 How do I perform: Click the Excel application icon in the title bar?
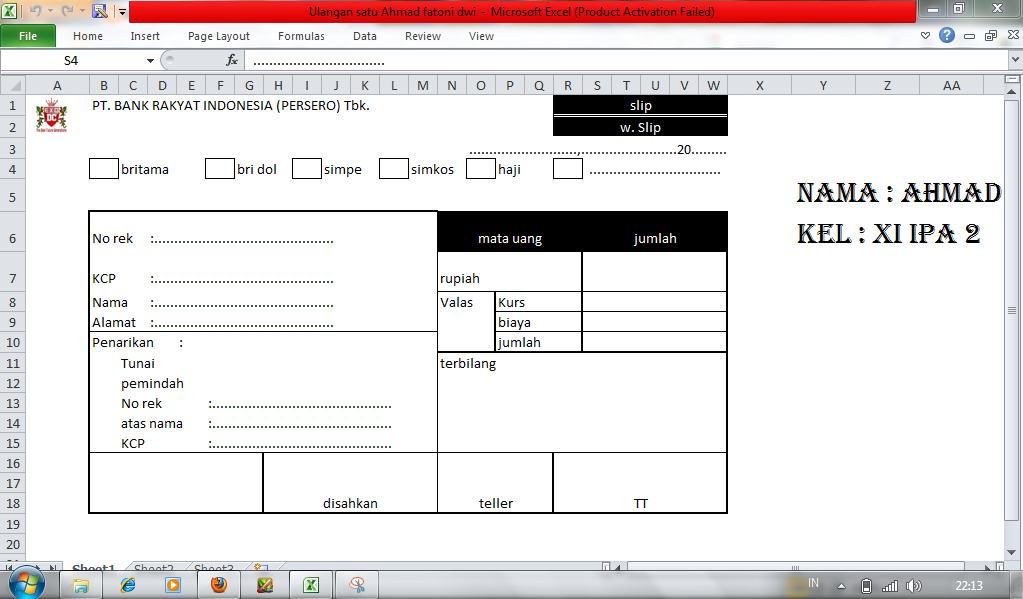9,10
